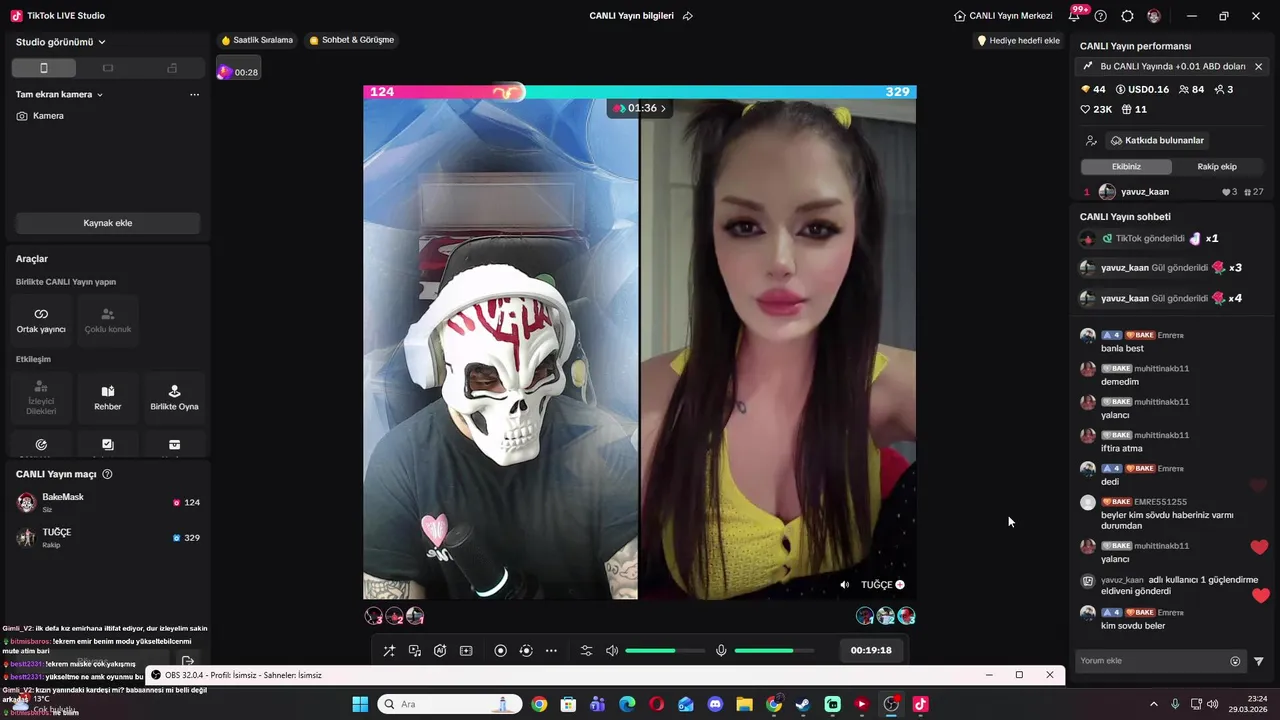This screenshot has height=720, width=1280.
Task: Click Hediye hedefi ekle button
Action: 1018,41
